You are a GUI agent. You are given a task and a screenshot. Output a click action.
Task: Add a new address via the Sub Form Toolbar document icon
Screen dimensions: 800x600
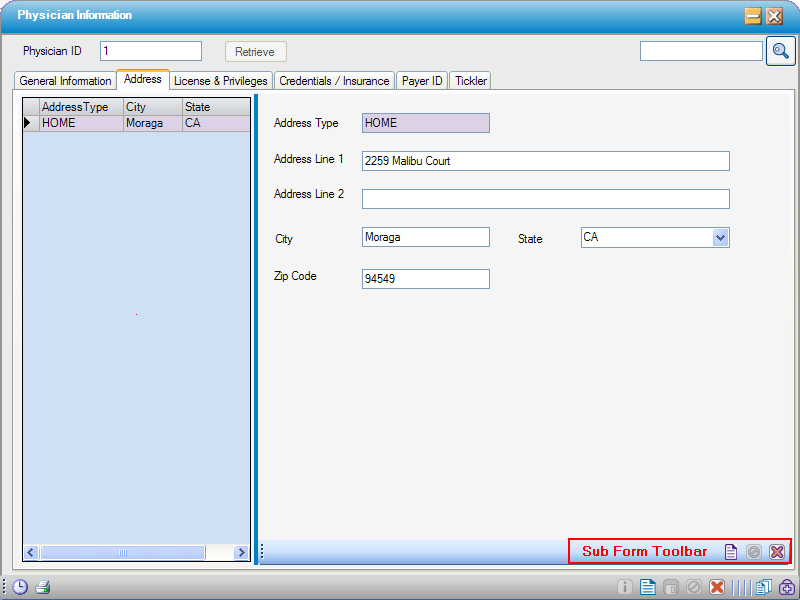pyautogui.click(x=731, y=551)
